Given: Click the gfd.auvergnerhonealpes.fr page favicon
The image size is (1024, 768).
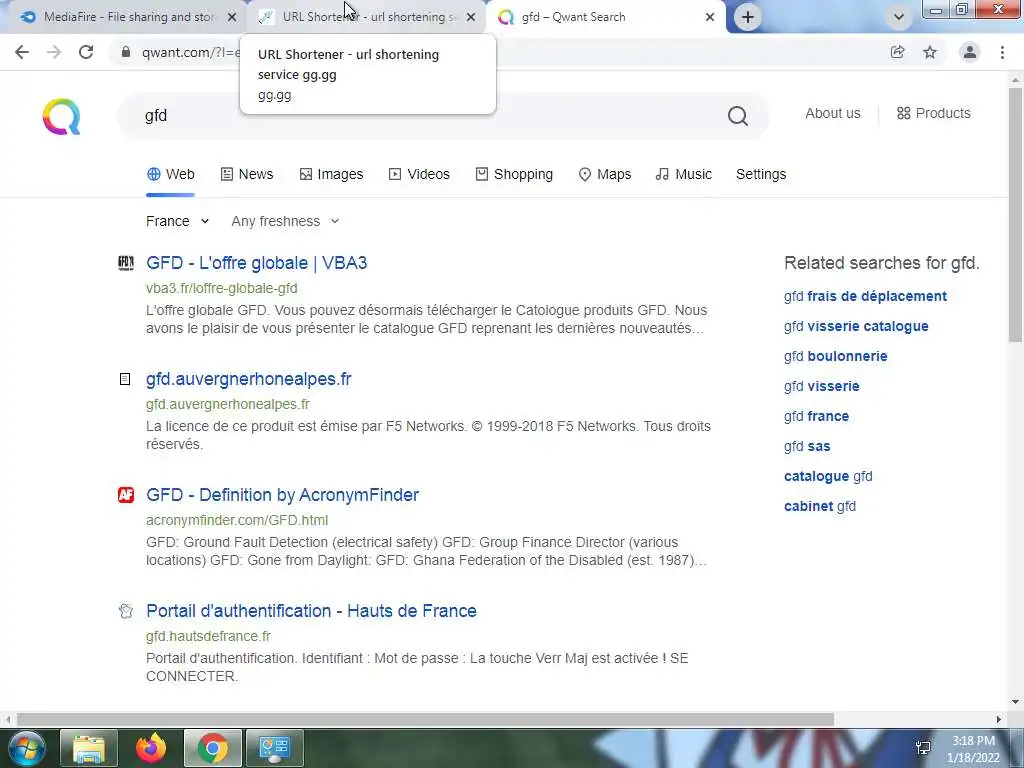Looking at the screenshot, I should pos(125,379).
